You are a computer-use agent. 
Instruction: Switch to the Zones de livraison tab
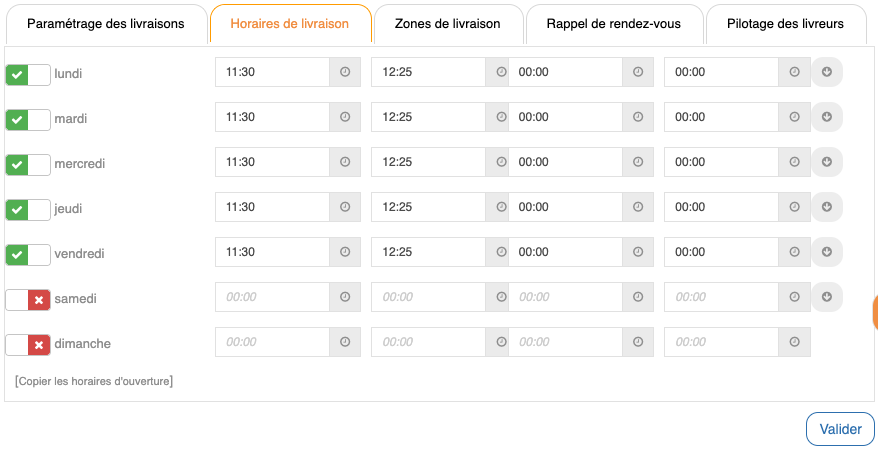point(447,24)
